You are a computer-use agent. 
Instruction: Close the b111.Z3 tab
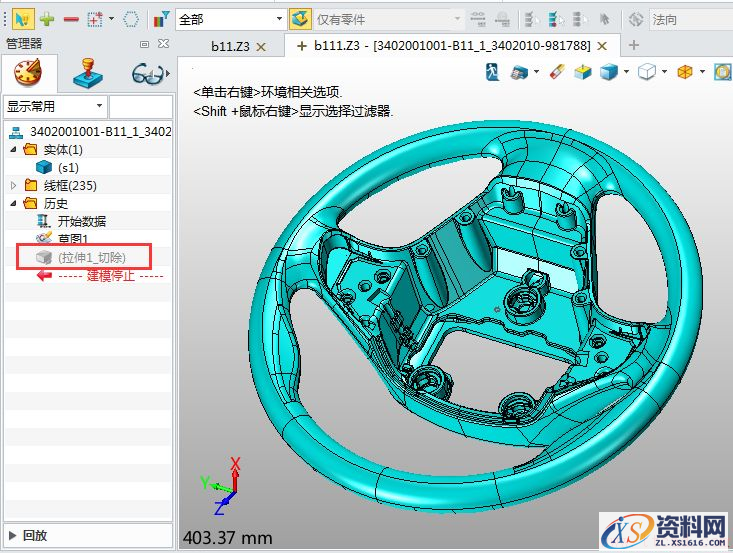602,46
